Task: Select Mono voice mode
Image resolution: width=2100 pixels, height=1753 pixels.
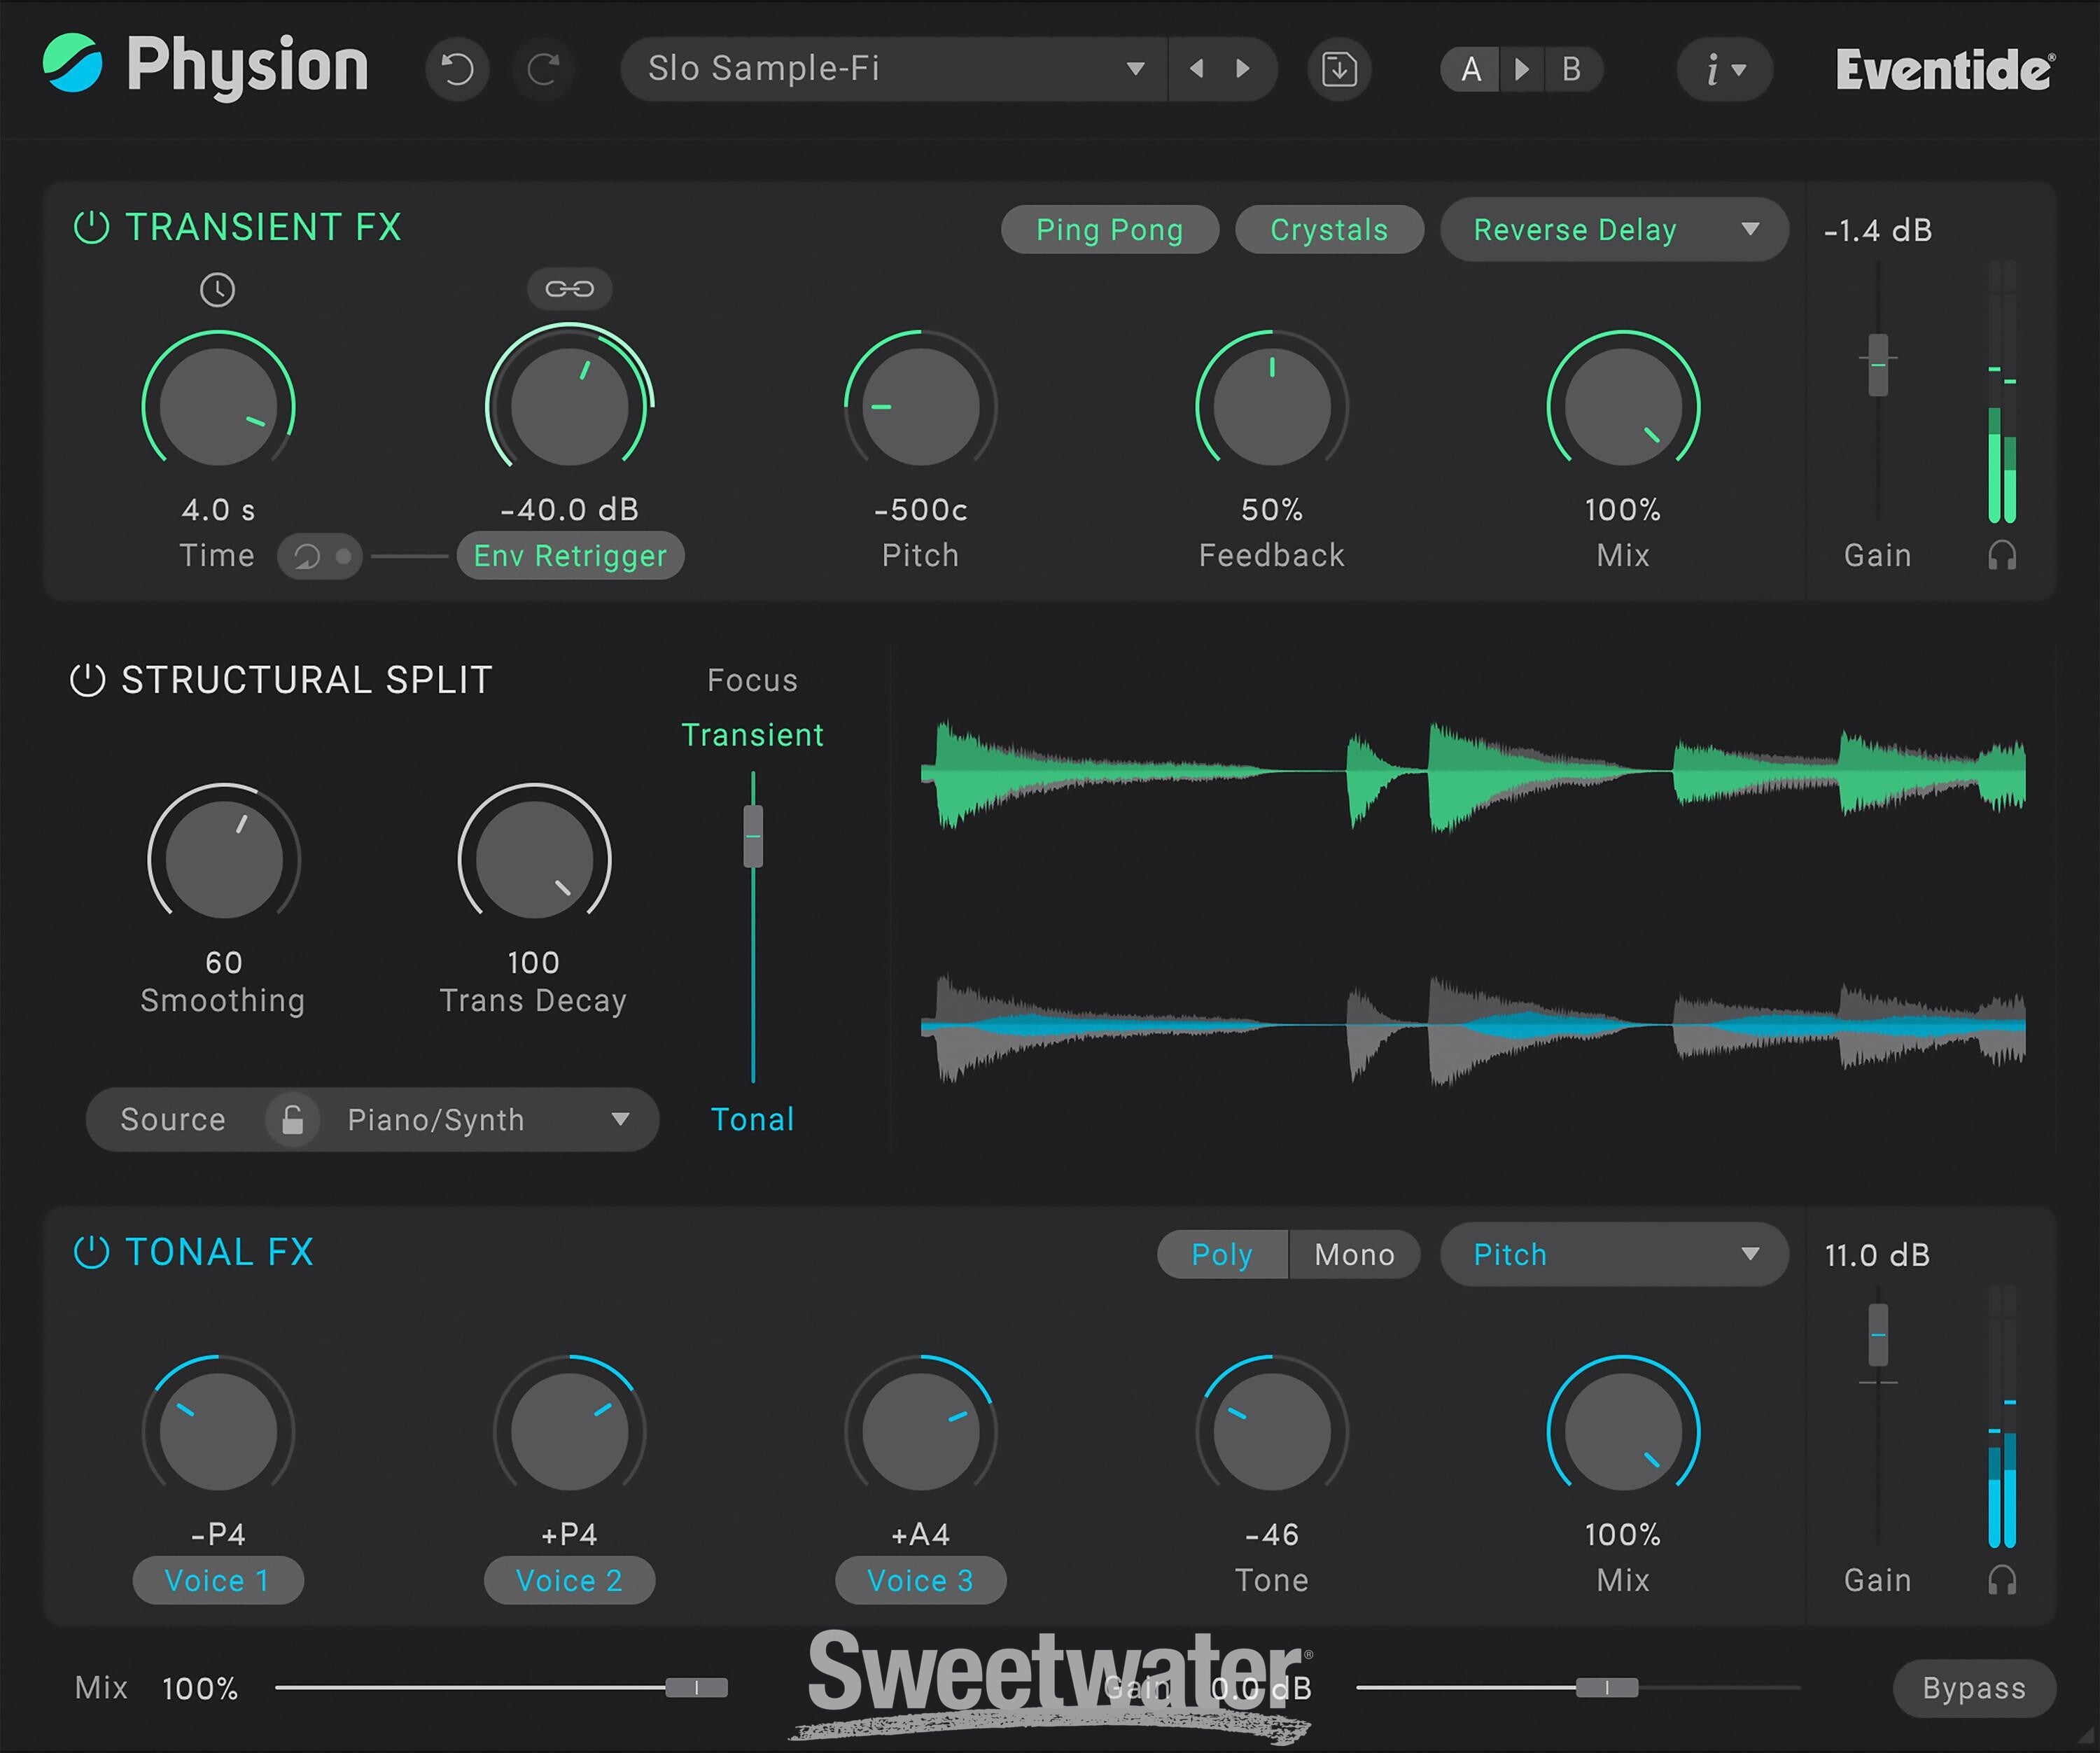Action: 1355,1254
